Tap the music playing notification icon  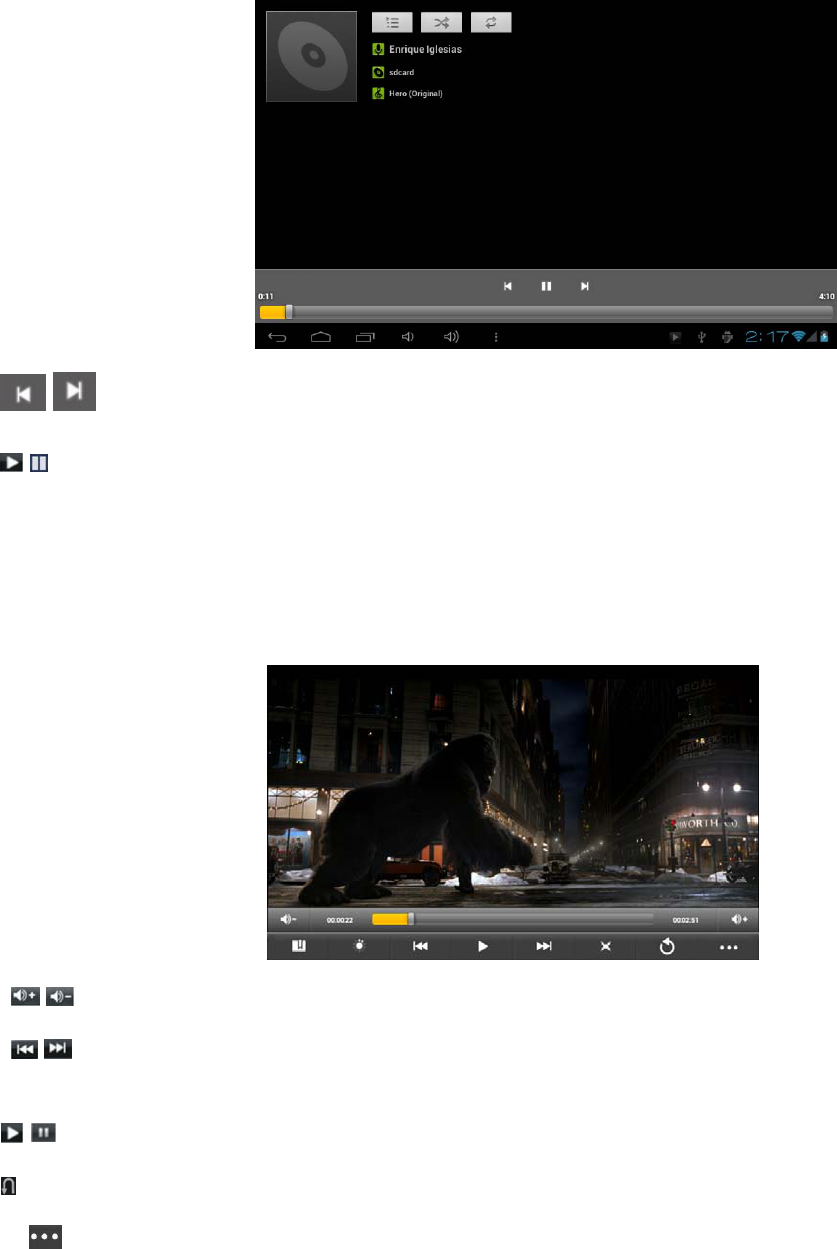point(676,338)
